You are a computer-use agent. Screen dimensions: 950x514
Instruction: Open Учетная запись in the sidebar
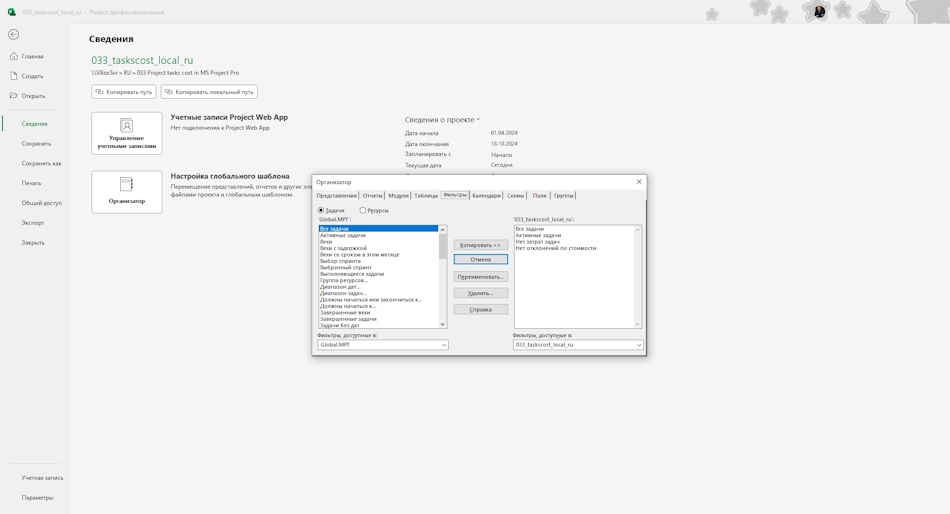[42, 478]
